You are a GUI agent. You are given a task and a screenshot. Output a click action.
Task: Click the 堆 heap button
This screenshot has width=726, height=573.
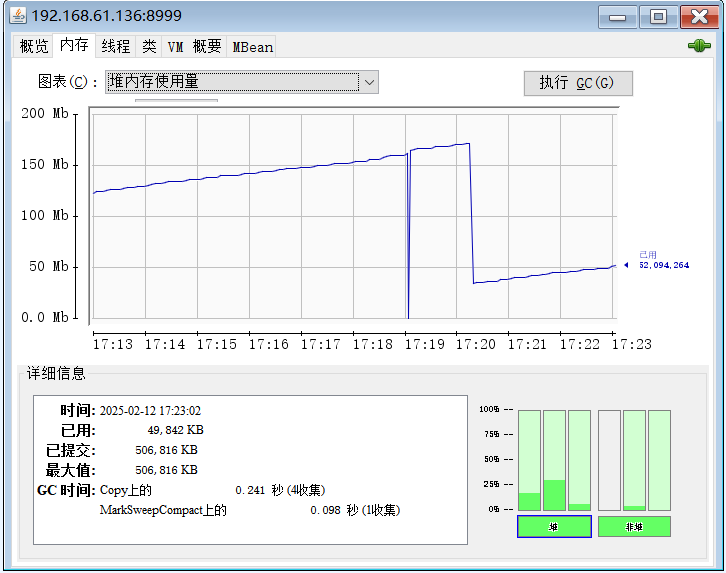tap(554, 526)
